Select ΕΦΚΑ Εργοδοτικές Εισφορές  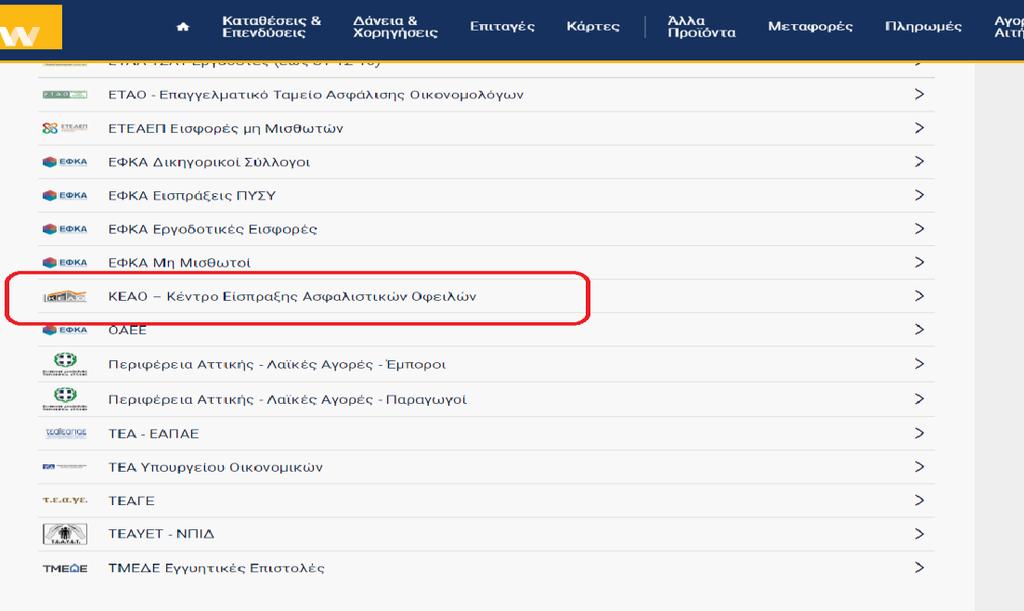coord(212,229)
